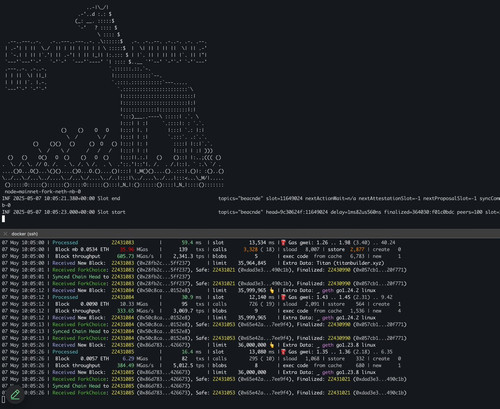Click the green '384.49' MGas/s throughput

pyautogui.click(x=126, y=366)
